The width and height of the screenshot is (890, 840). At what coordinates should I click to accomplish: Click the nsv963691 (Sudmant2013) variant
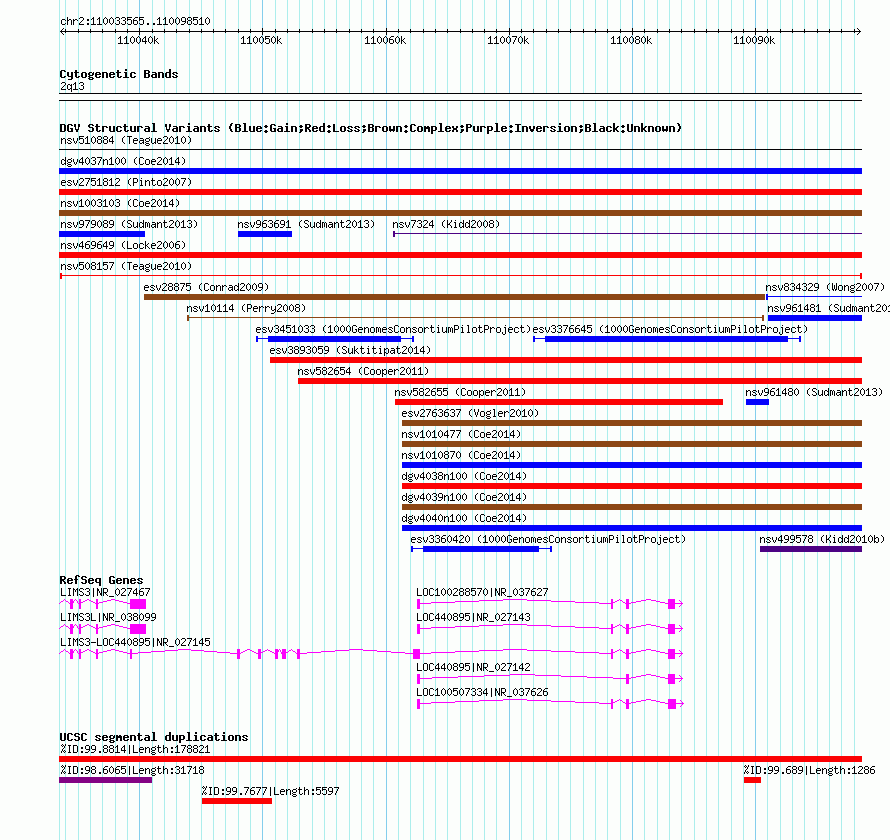click(x=265, y=234)
